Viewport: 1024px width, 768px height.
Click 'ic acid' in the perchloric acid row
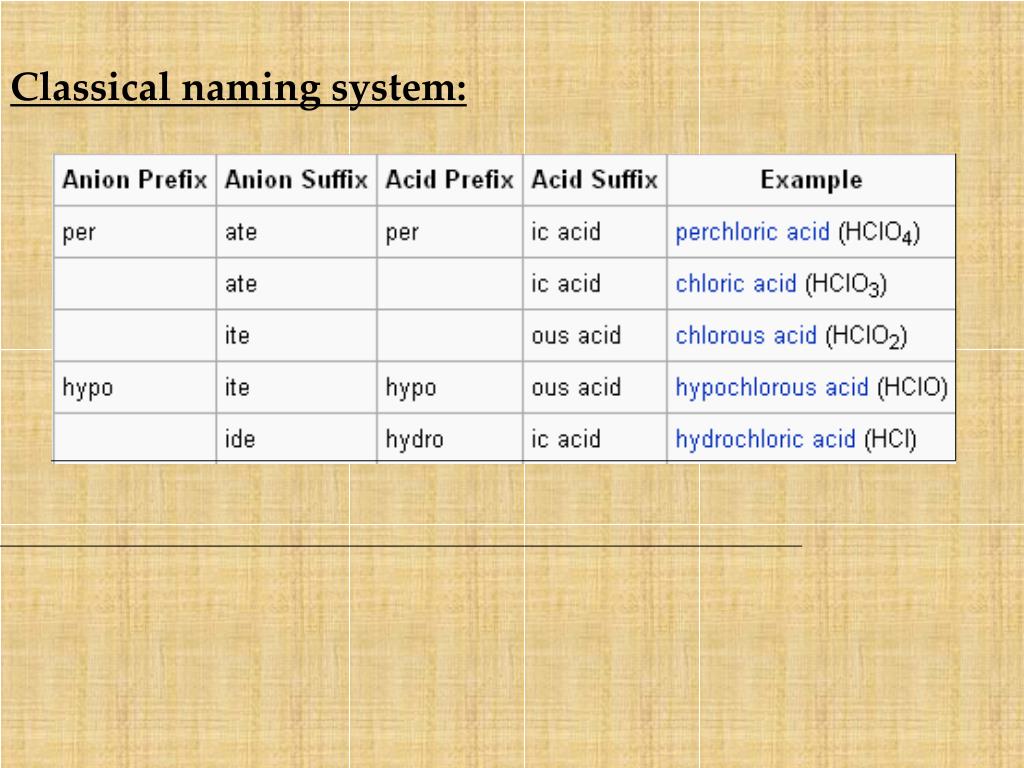[566, 232]
